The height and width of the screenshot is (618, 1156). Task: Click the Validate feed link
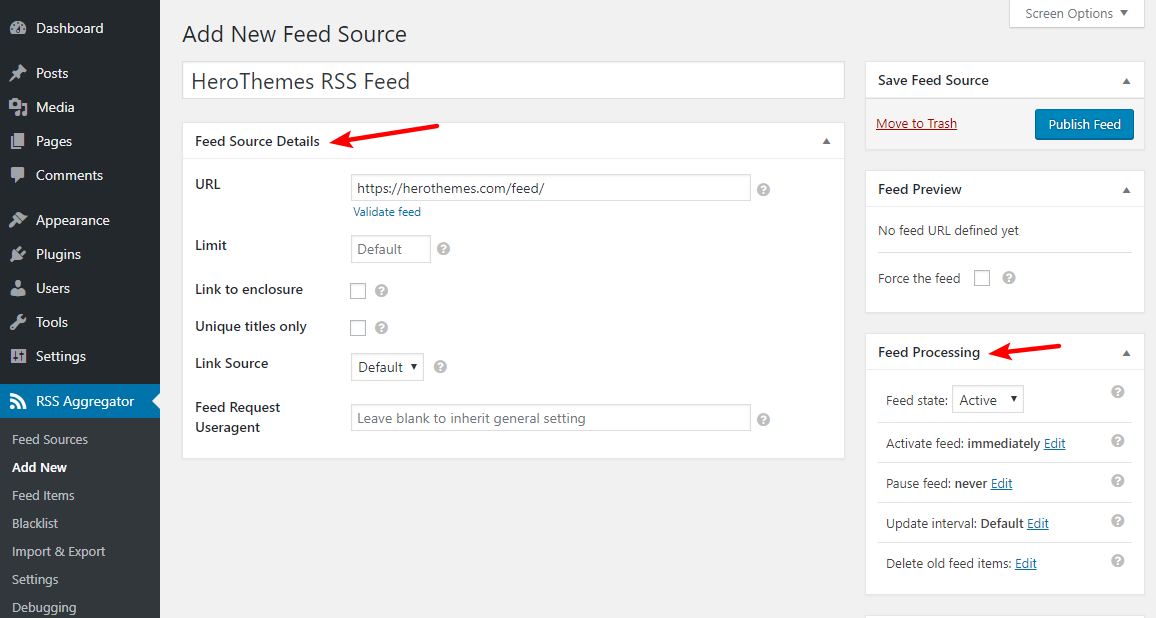pyautogui.click(x=387, y=212)
